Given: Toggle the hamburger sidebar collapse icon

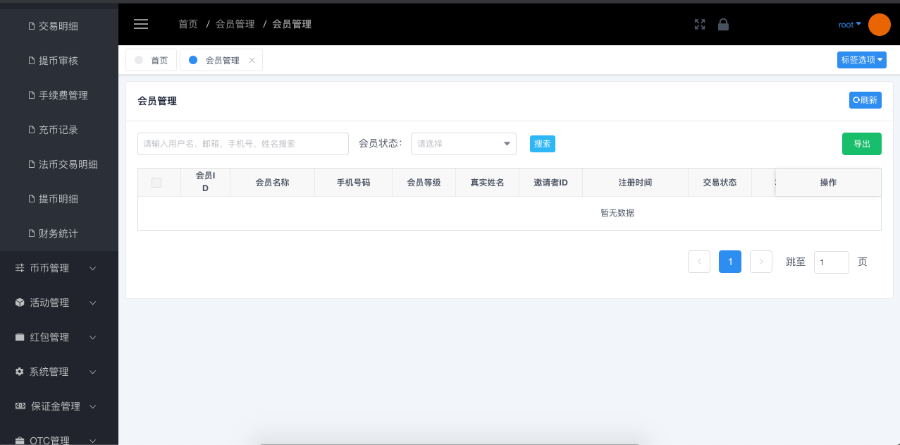Looking at the screenshot, I should pyautogui.click(x=141, y=24).
